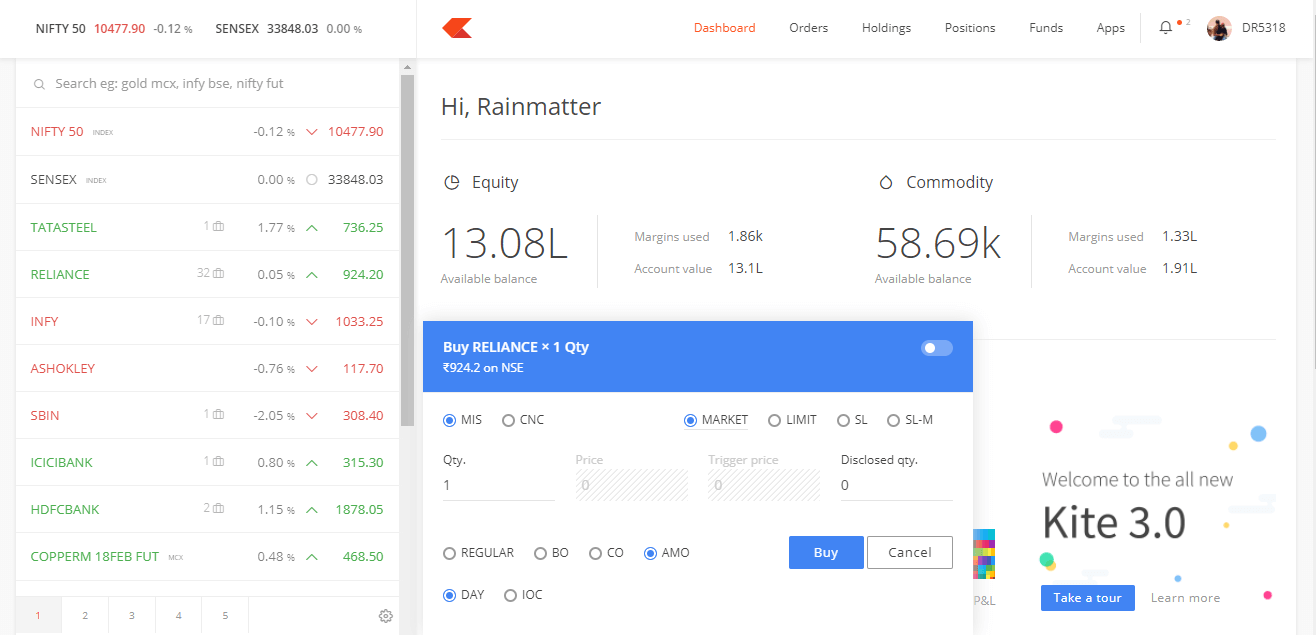Choose the AMO variety radio button
1316x635 pixels.
[x=650, y=553]
